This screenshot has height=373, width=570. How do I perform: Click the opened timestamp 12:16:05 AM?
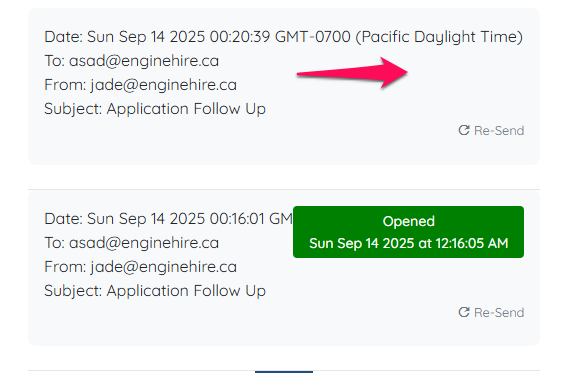pos(472,243)
